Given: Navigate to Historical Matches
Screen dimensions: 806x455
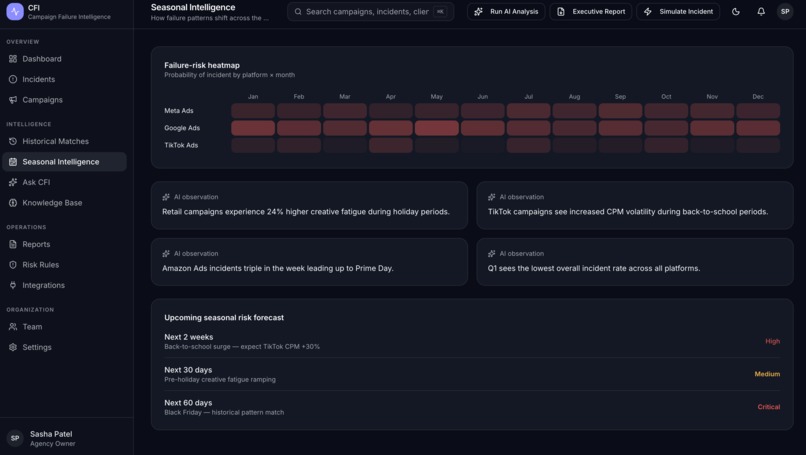Looking at the screenshot, I should [64, 141].
